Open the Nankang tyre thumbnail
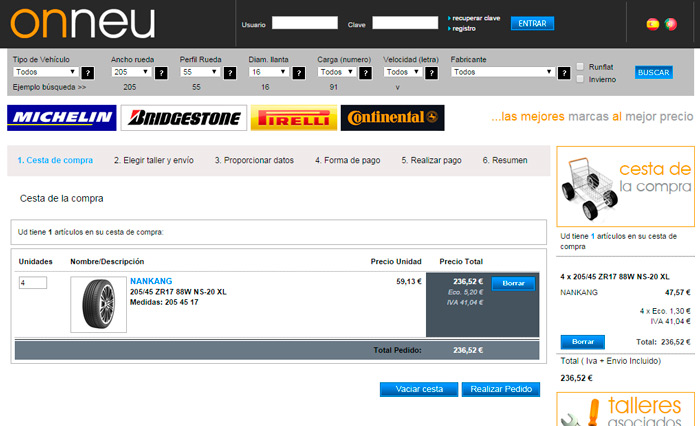Image resolution: width=700 pixels, height=426 pixels. pos(98,304)
